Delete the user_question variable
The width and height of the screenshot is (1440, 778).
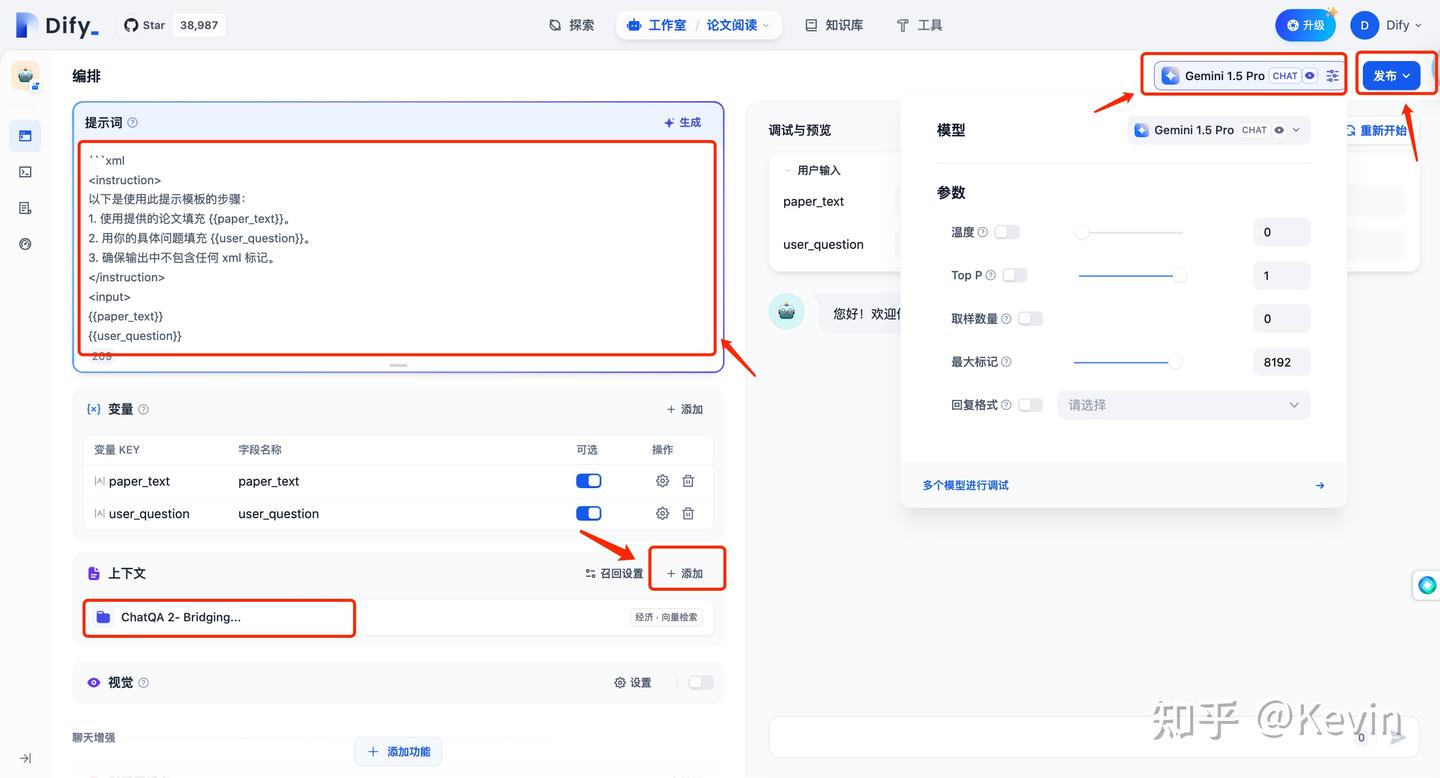(688, 513)
